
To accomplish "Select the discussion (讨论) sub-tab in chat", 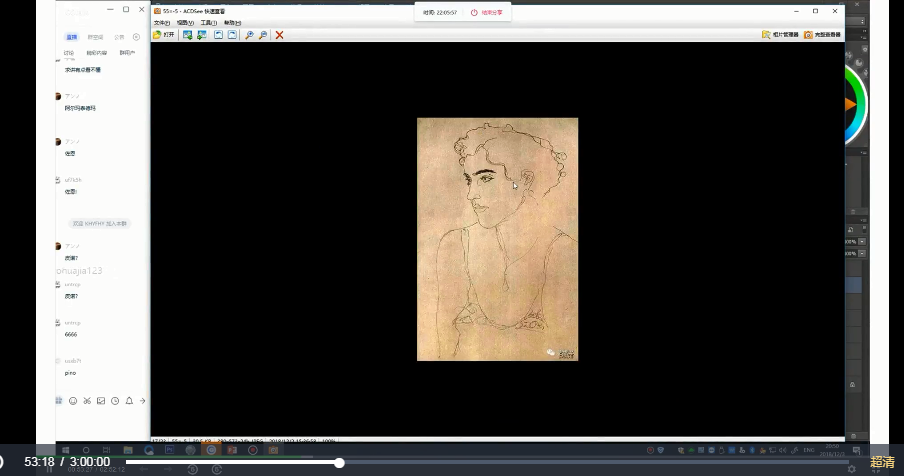I will 69,52.
